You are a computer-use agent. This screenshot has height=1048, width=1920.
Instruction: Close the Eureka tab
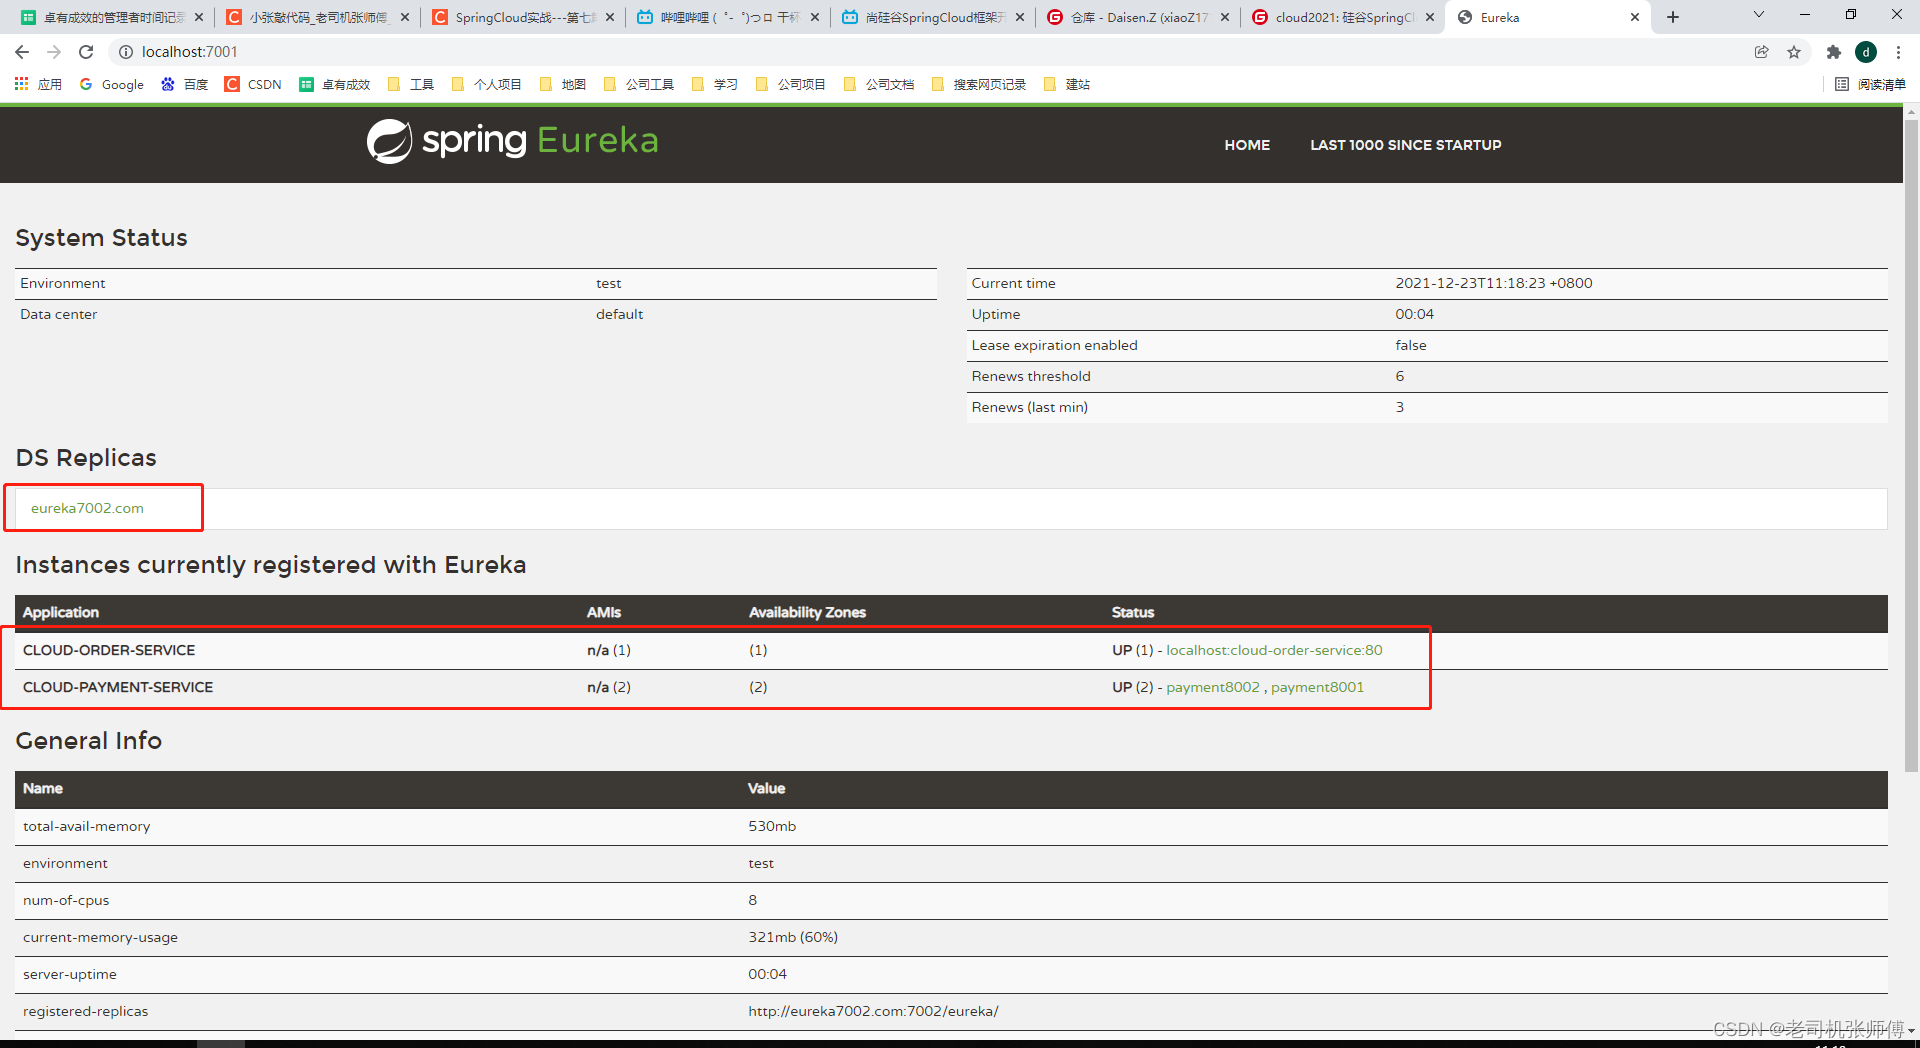tap(1635, 17)
